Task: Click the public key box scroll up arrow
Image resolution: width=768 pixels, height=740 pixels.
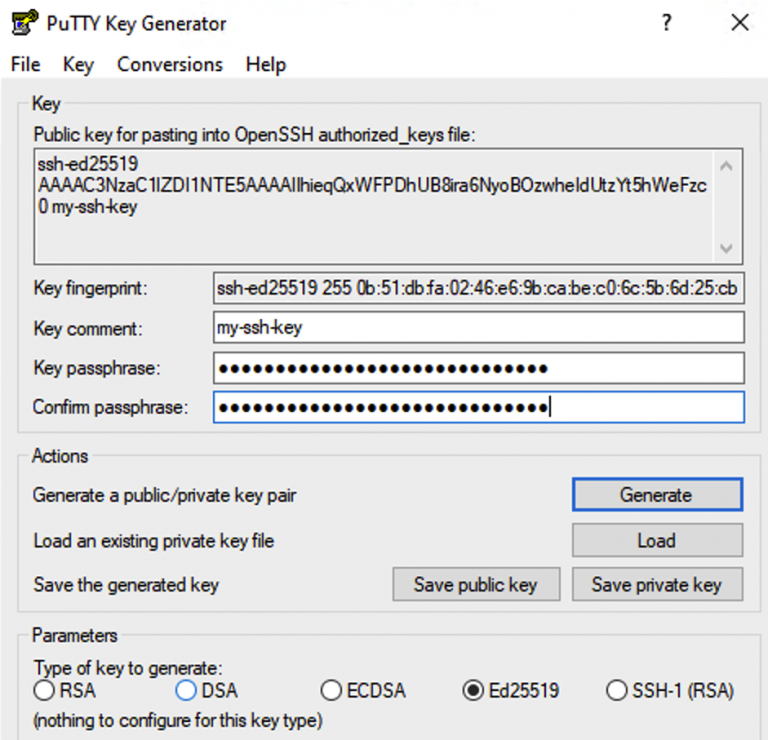Action: [726, 167]
